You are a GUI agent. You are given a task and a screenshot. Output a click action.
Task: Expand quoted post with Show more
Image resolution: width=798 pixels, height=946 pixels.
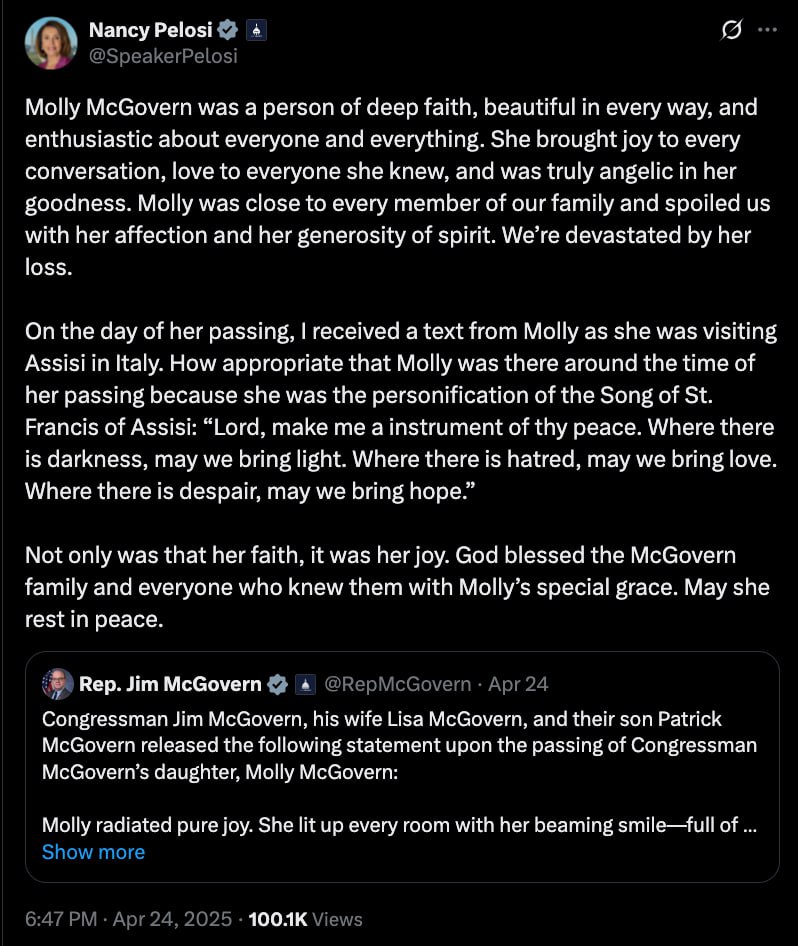pos(93,852)
